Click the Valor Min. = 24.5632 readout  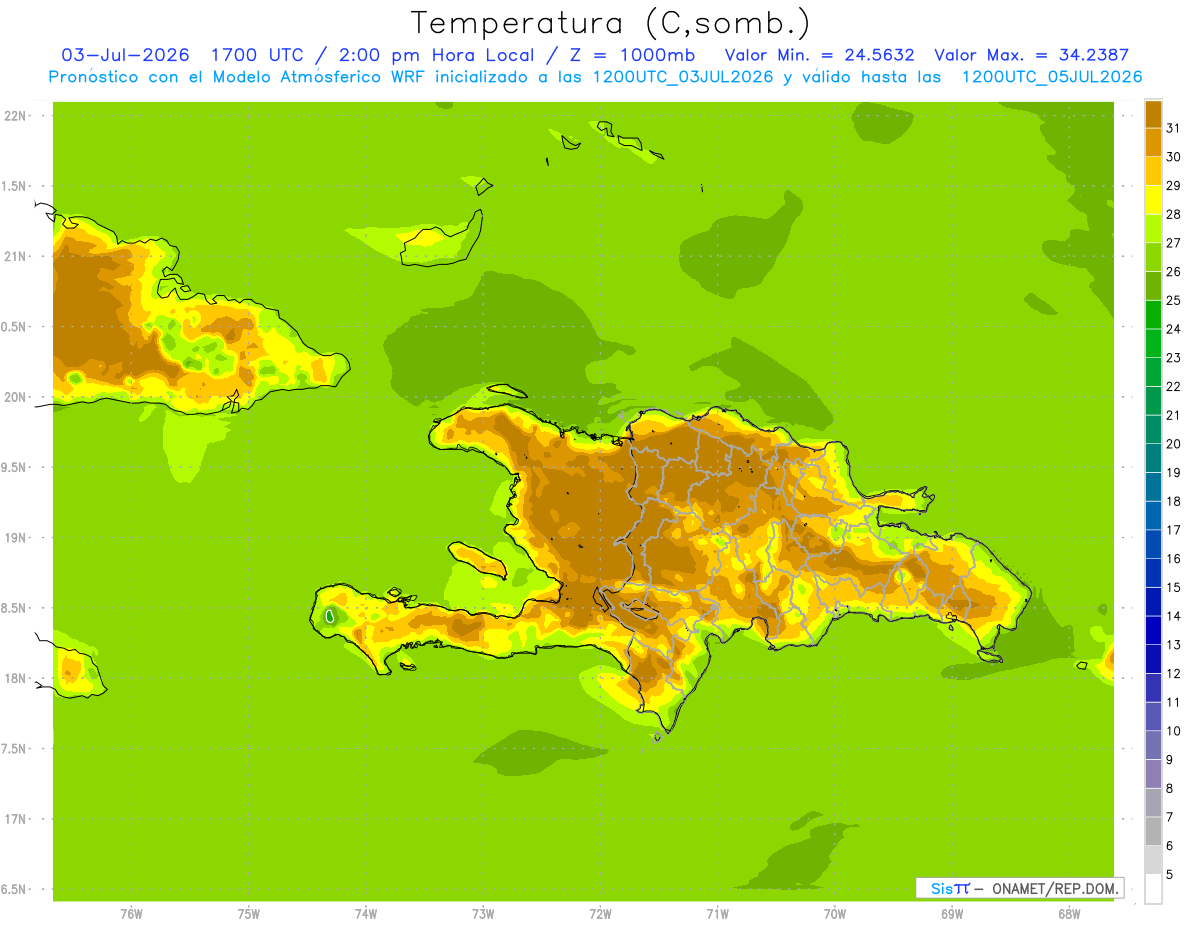(x=819, y=55)
